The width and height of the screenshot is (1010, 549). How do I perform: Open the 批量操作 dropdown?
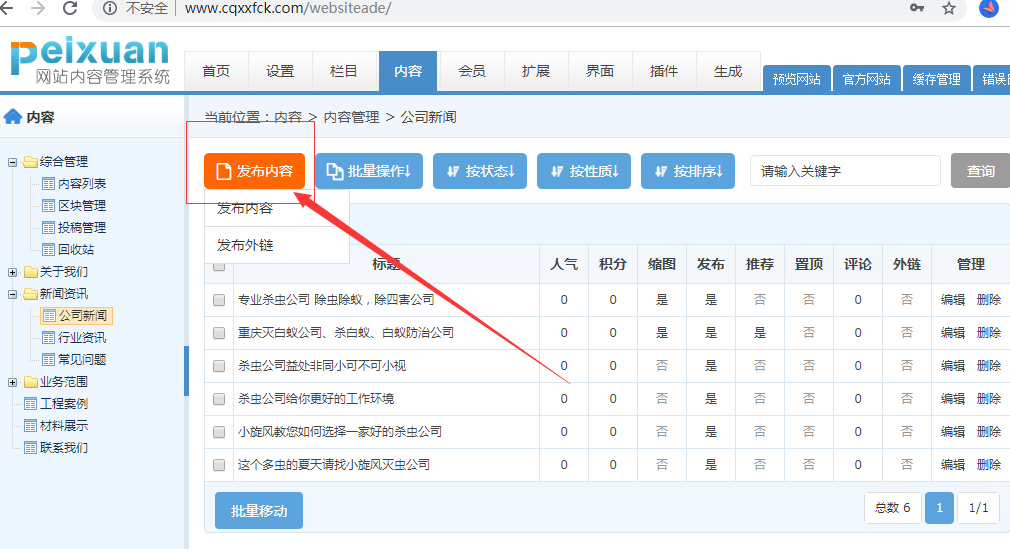click(x=370, y=171)
